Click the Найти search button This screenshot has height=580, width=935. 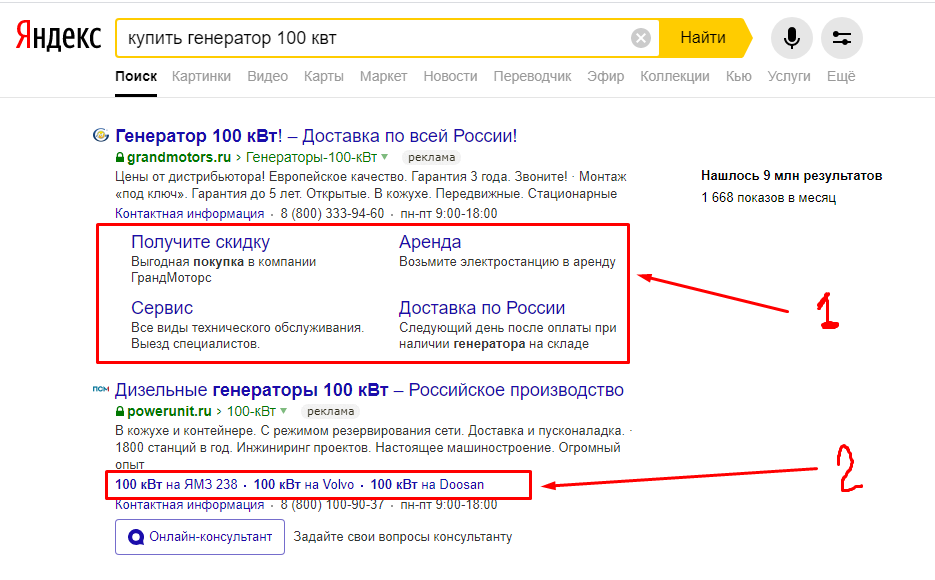click(x=703, y=38)
